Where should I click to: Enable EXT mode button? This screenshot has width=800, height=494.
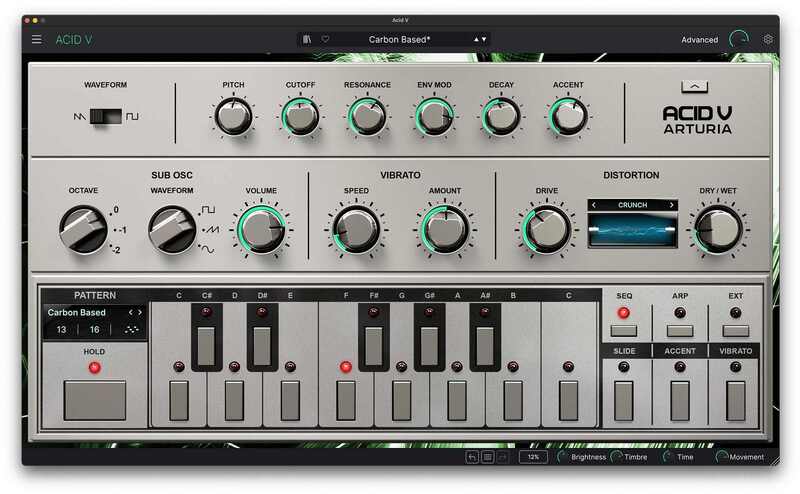(x=736, y=331)
